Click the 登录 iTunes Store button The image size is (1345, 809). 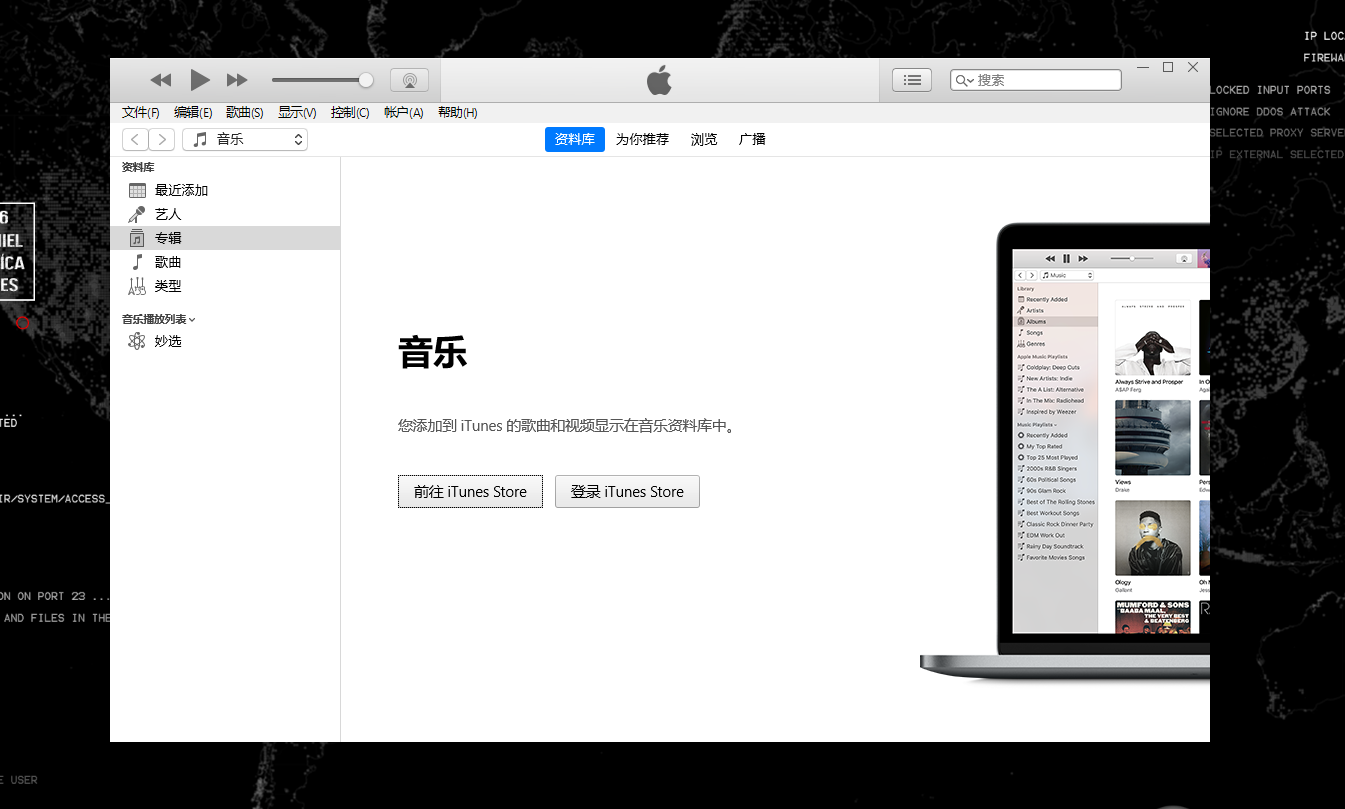(x=627, y=491)
